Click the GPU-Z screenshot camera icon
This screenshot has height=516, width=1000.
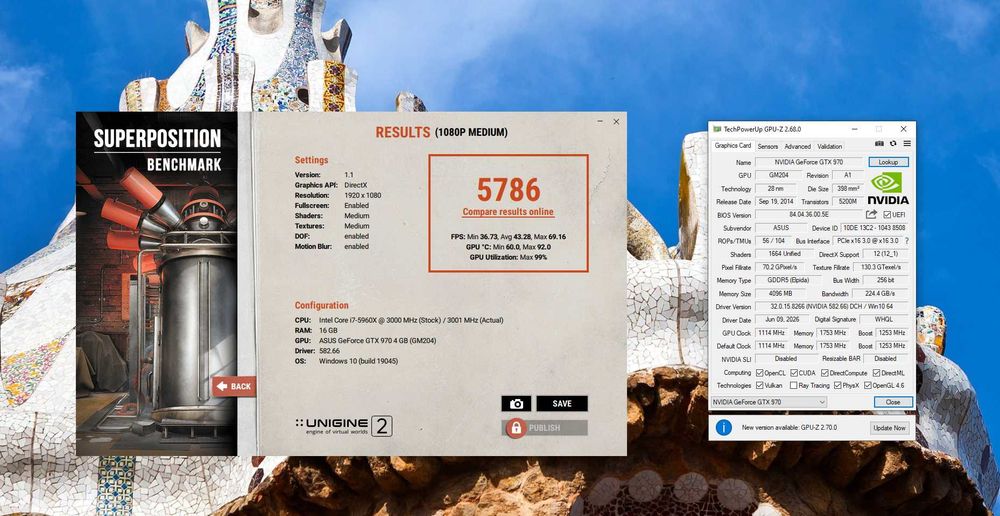pyautogui.click(x=879, y=144)
